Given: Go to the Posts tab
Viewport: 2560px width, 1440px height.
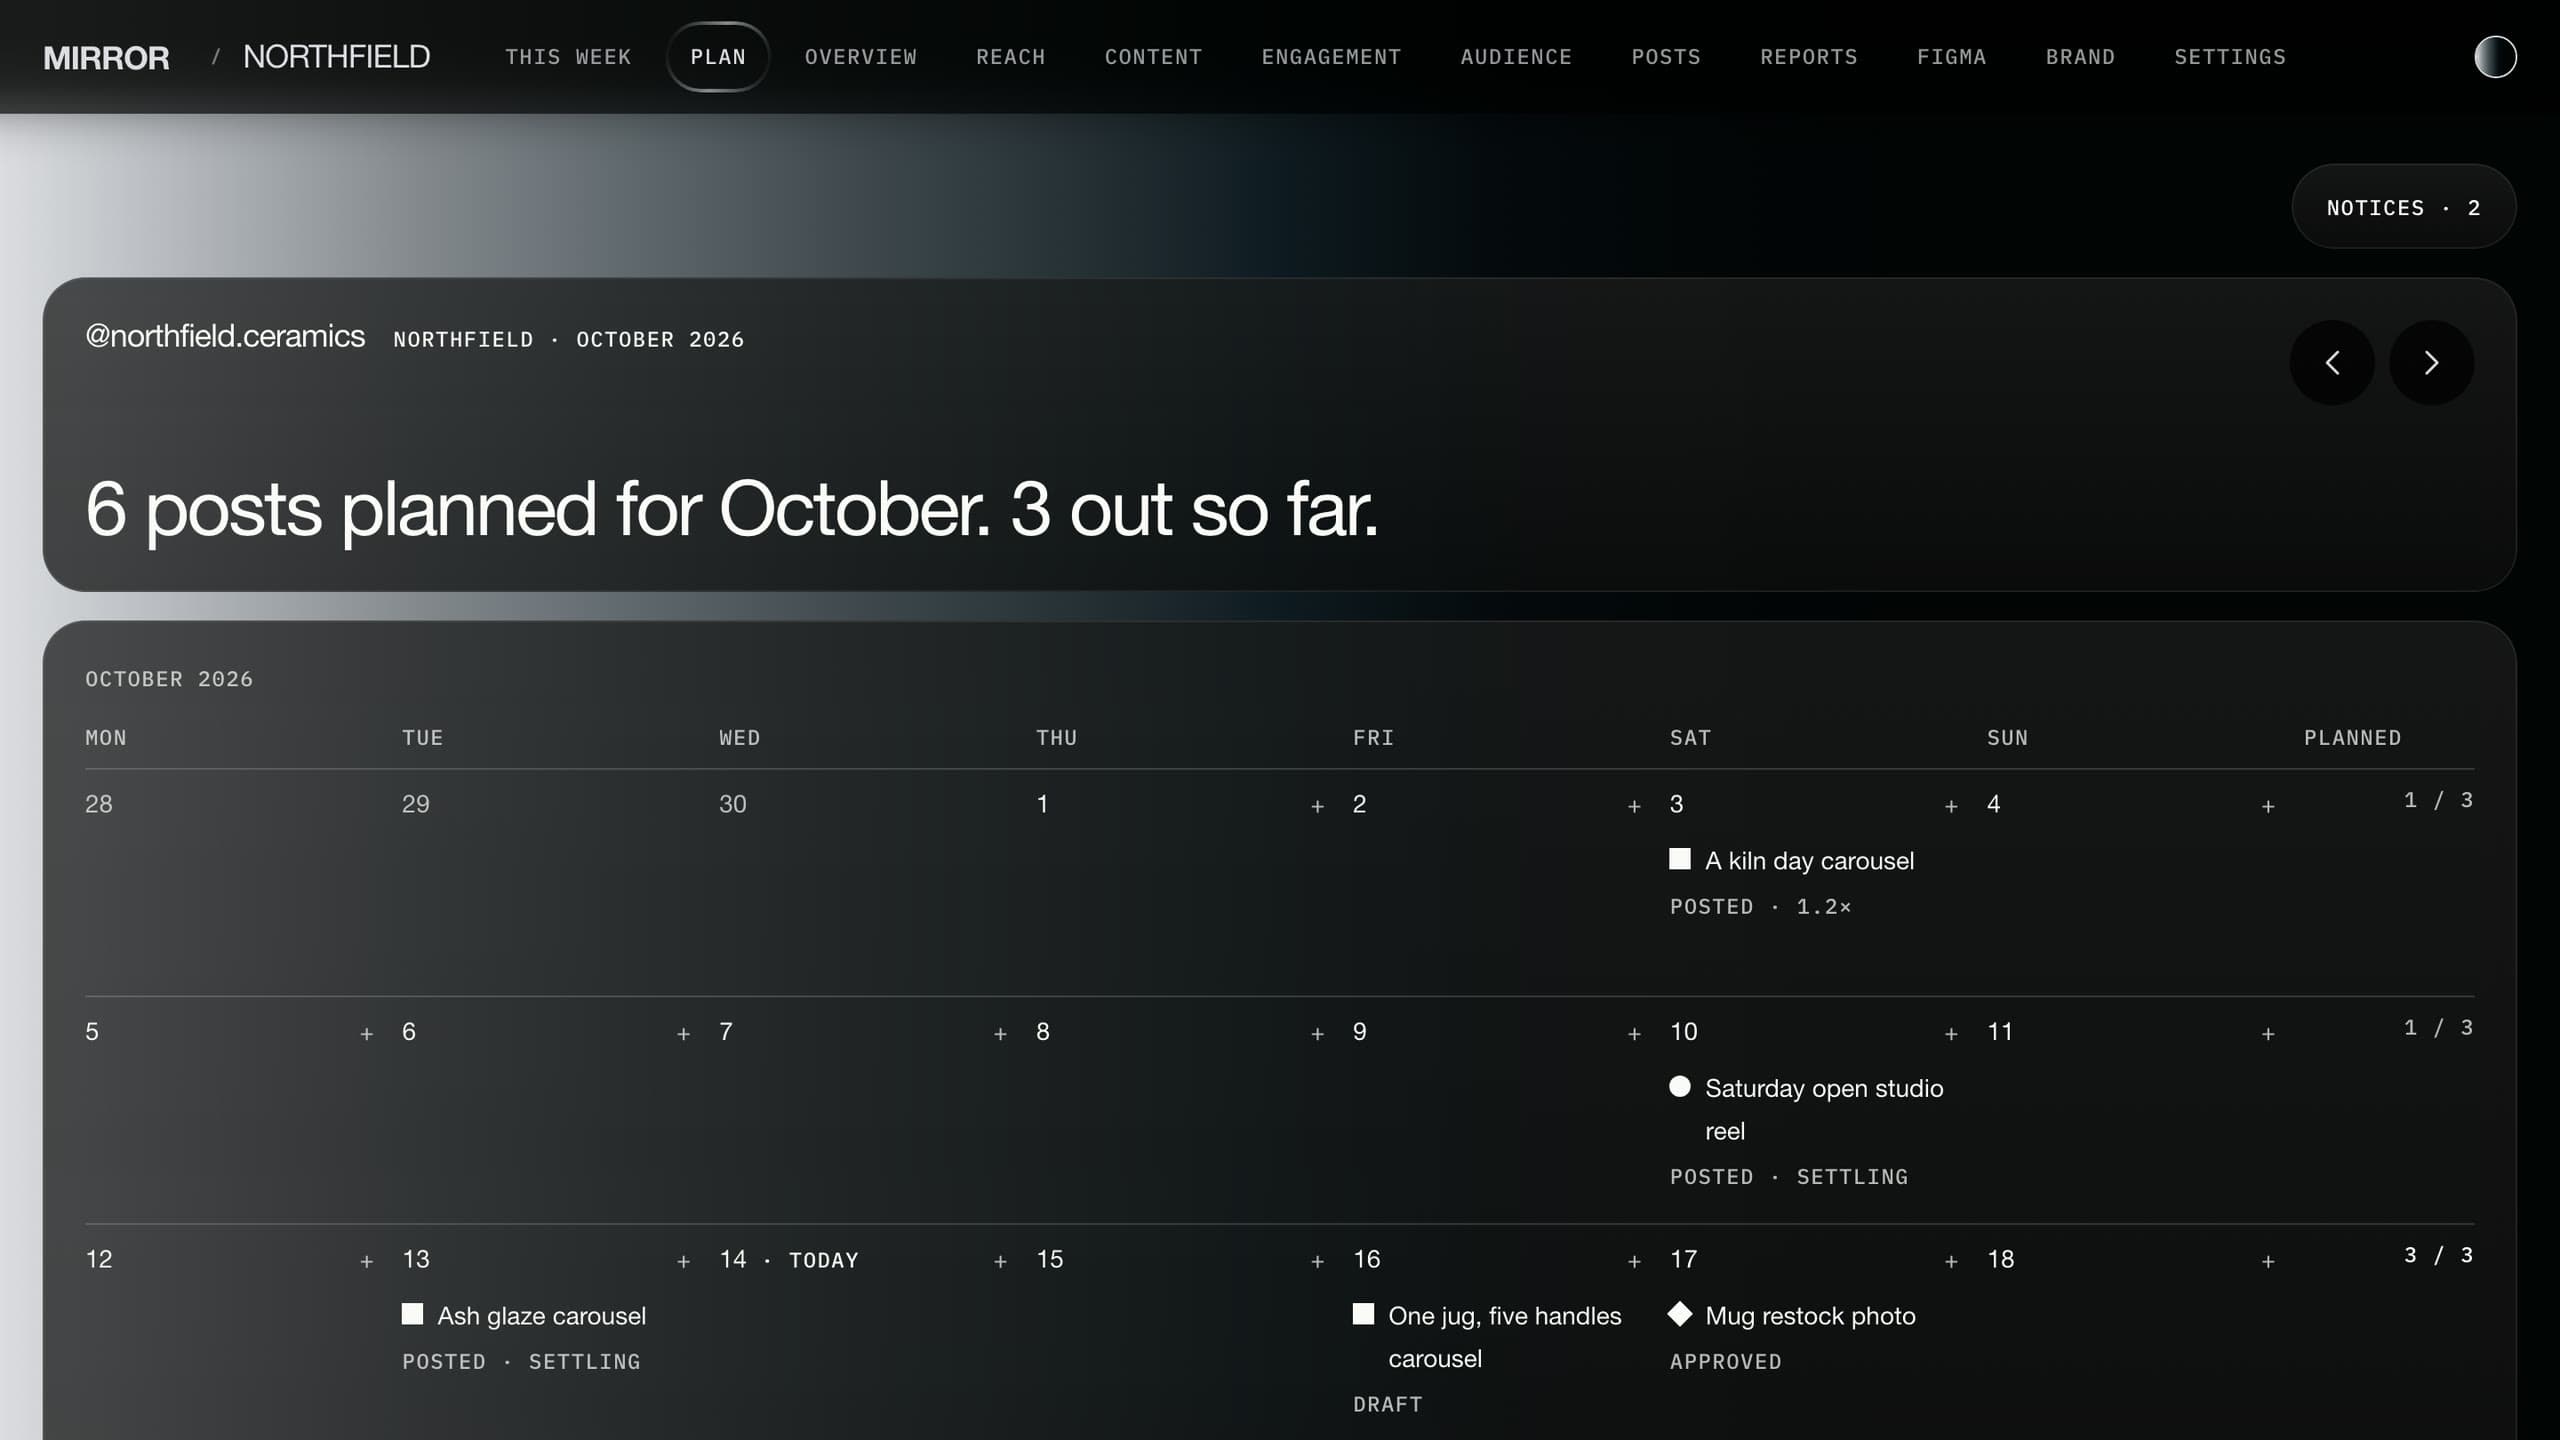Looking at the screenshot, I should (1665, 57).
